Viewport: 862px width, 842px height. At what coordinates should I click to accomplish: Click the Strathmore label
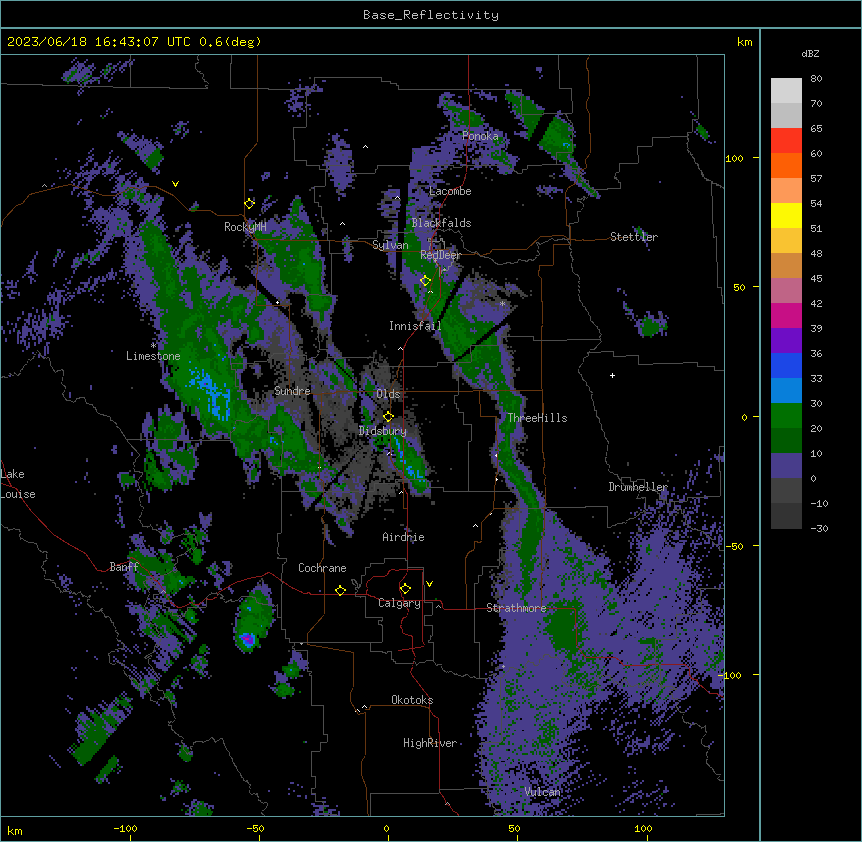click(516, 608)
